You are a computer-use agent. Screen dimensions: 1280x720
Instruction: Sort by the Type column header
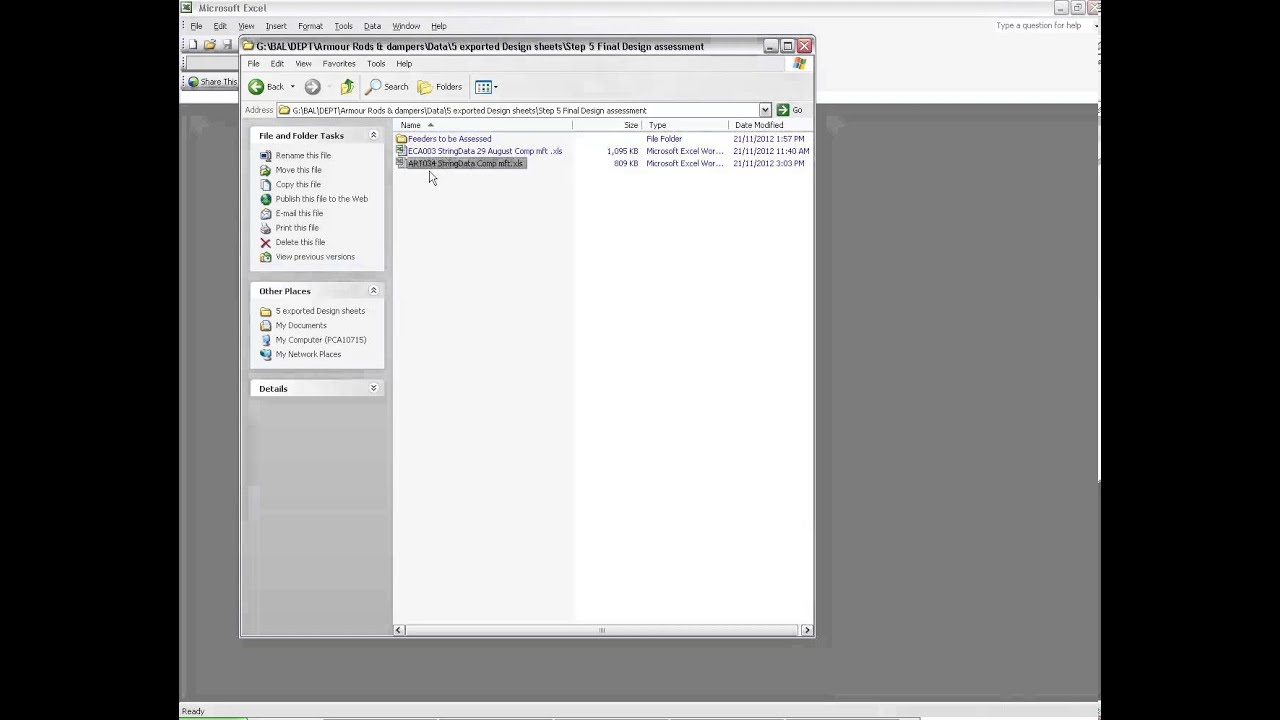(687, 125)
